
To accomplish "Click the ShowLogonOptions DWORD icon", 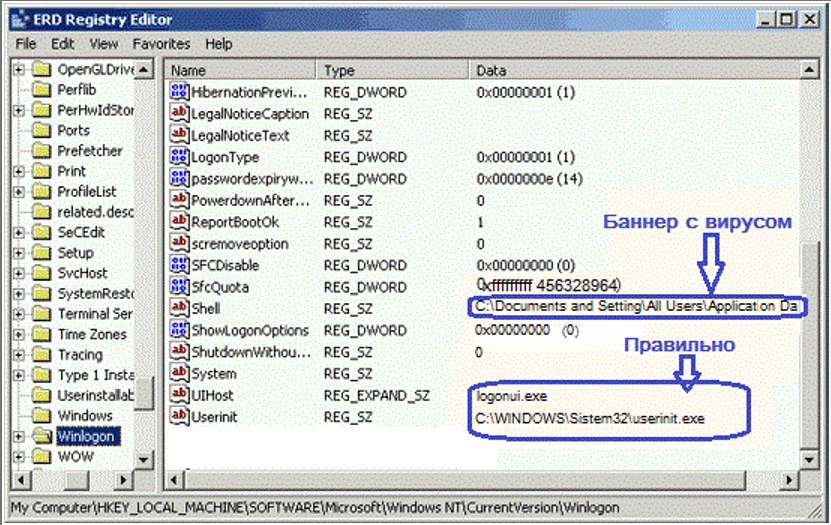I will 180,330.
